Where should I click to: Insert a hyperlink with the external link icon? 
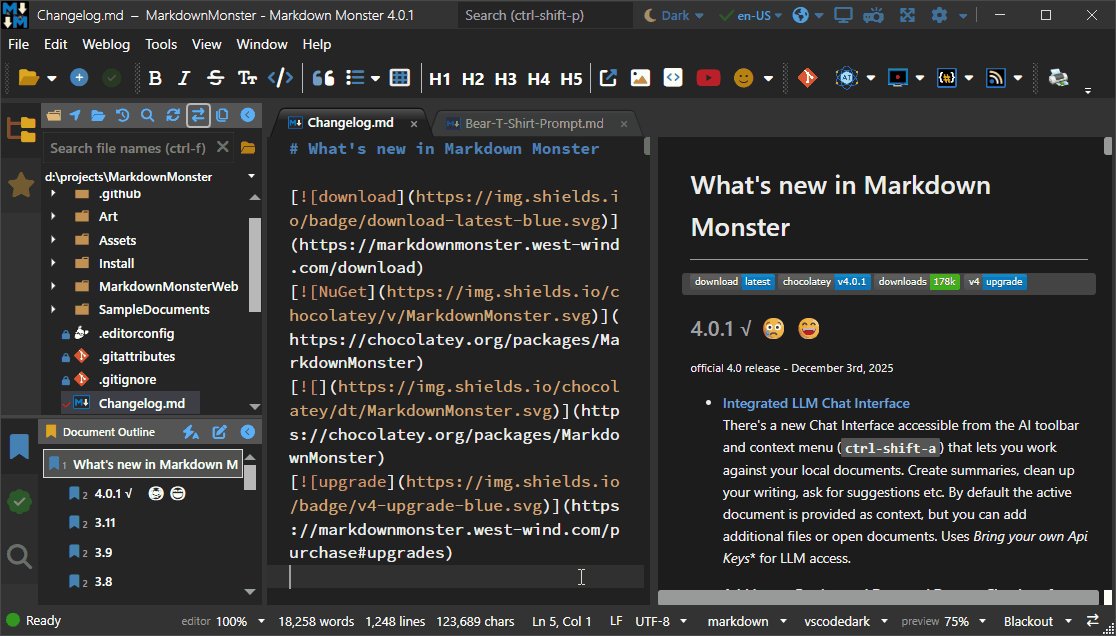pyautogui.click(x=608, y=78)
